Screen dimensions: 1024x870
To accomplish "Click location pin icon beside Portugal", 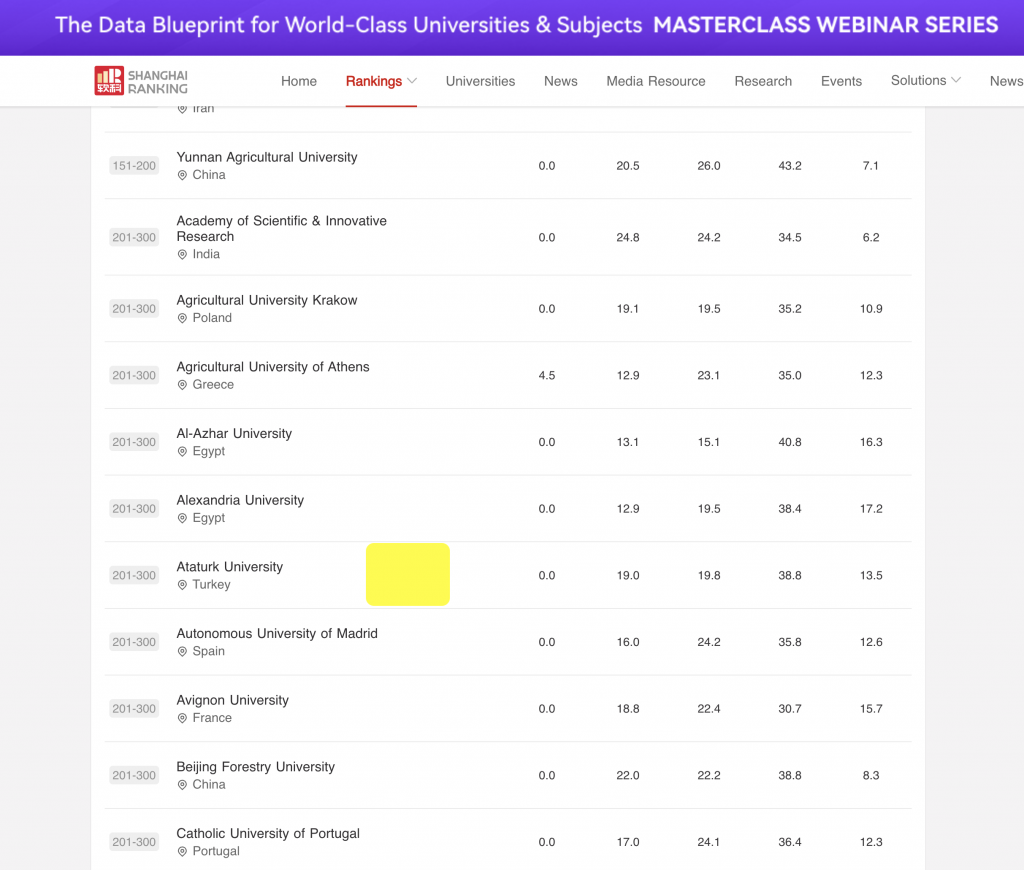I will click(182, 852).
